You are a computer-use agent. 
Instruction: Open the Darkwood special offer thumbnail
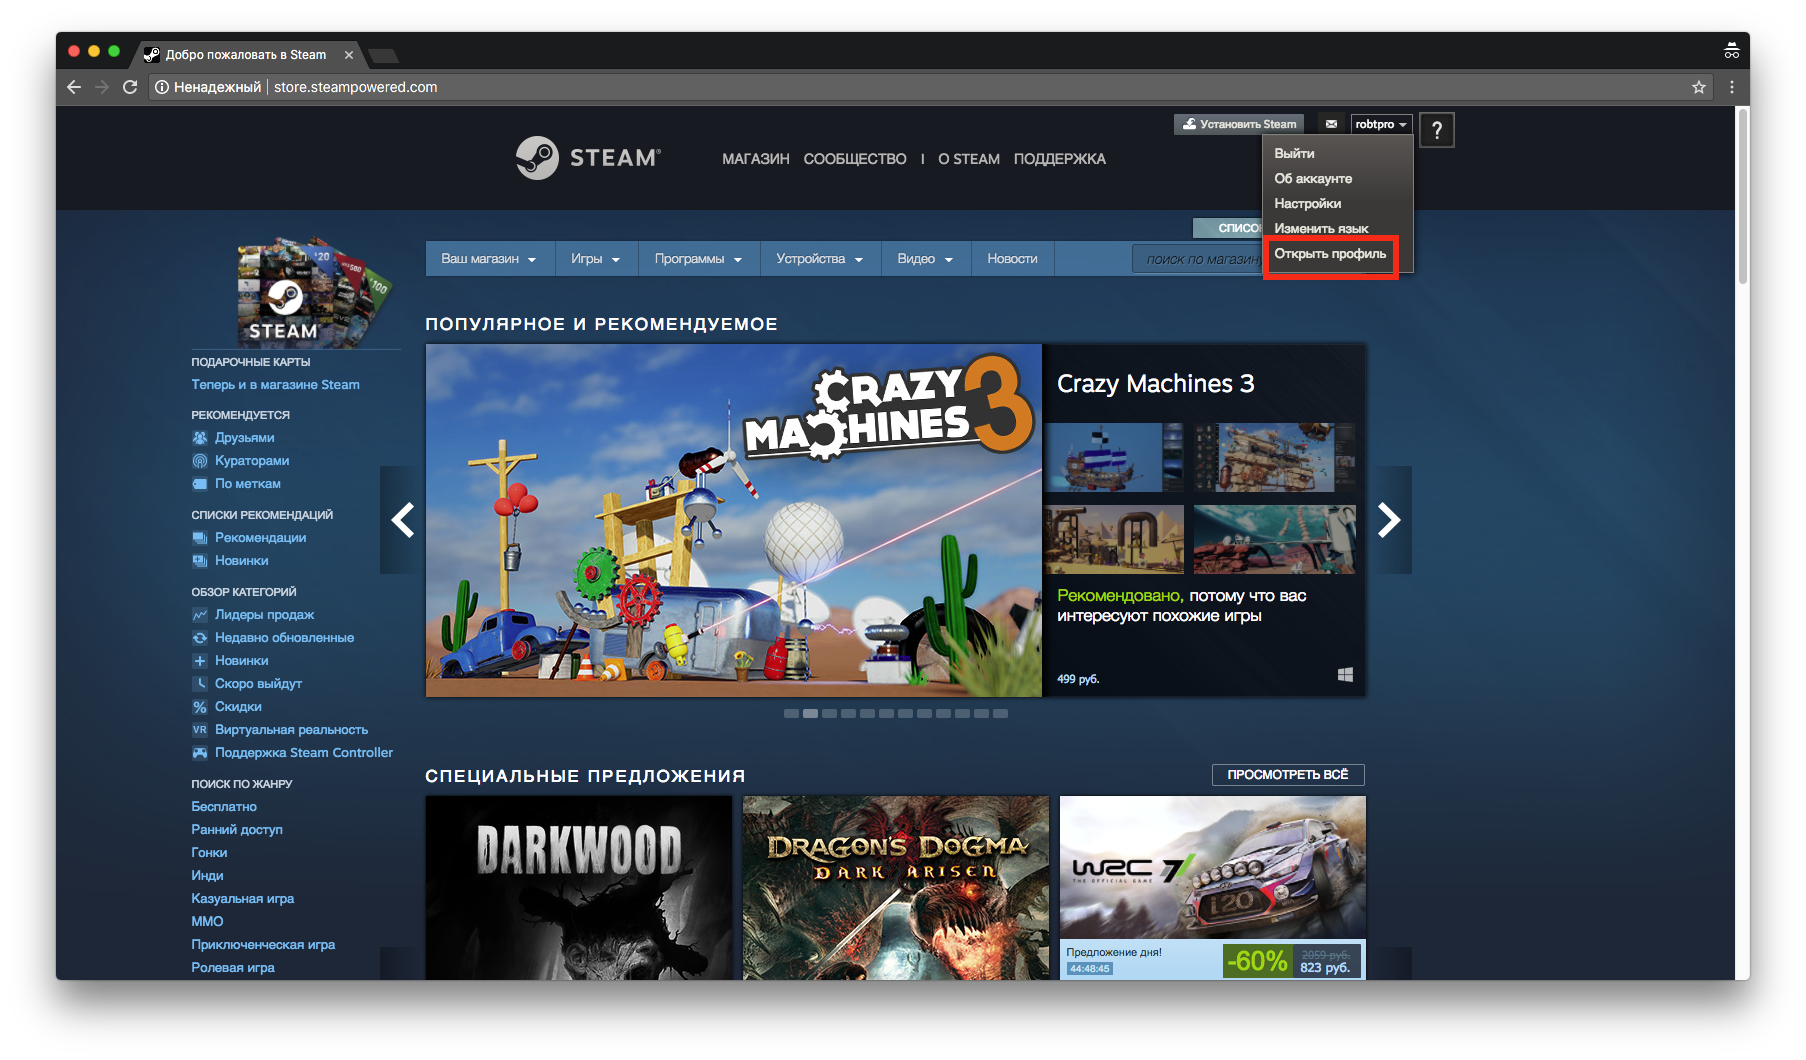pos(579,887)
